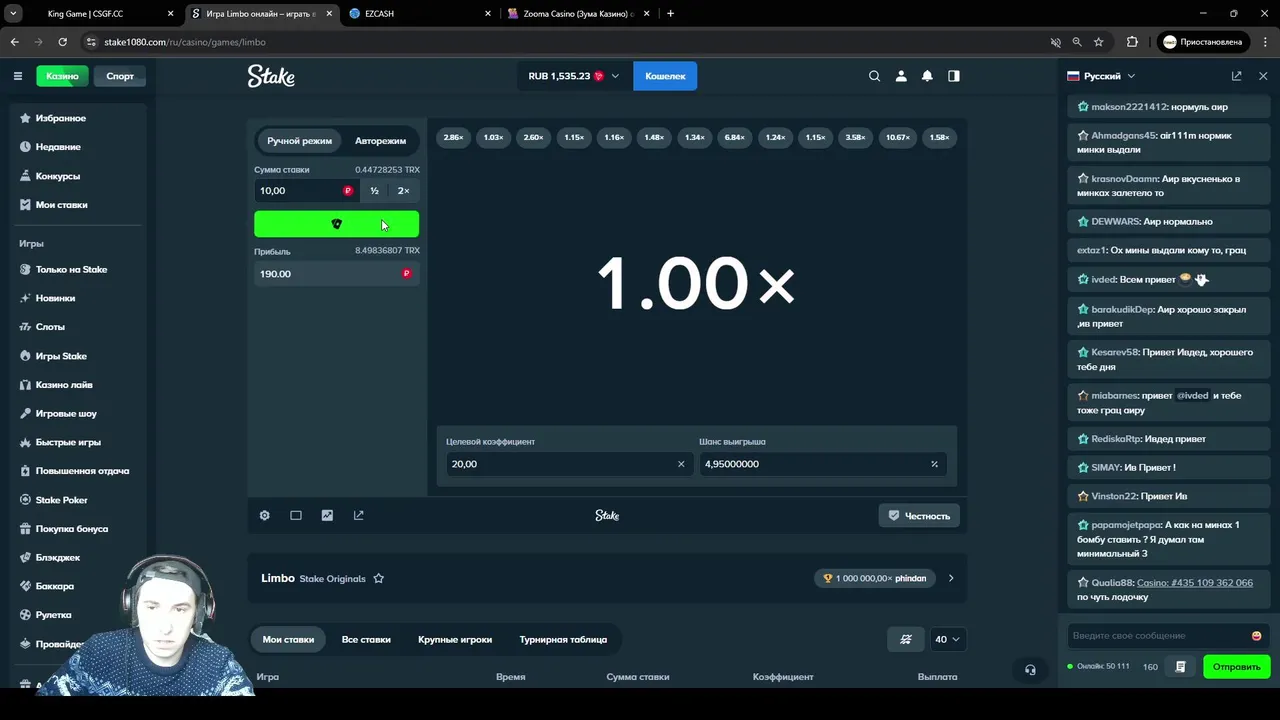Double the bet with 2× button
Image resolution: width=1280 pixels, height=720 pixels.
403,191
